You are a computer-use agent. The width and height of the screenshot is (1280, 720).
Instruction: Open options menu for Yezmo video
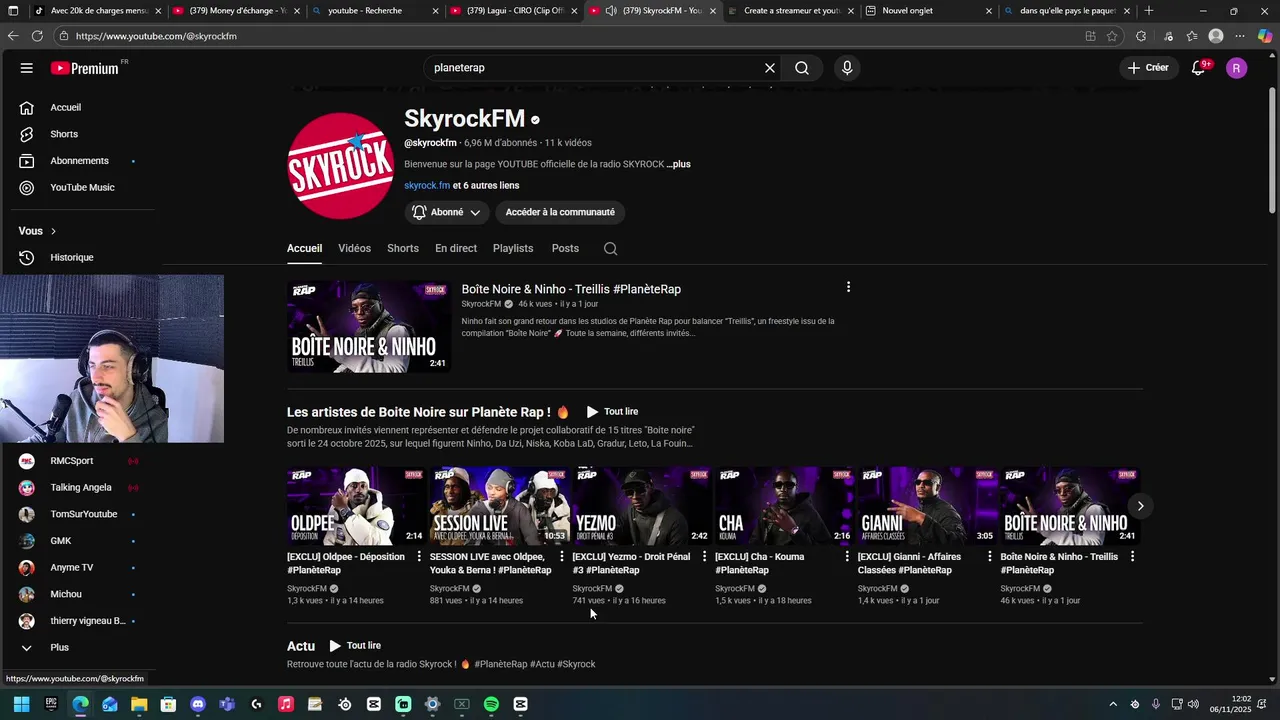click(704, 557)
